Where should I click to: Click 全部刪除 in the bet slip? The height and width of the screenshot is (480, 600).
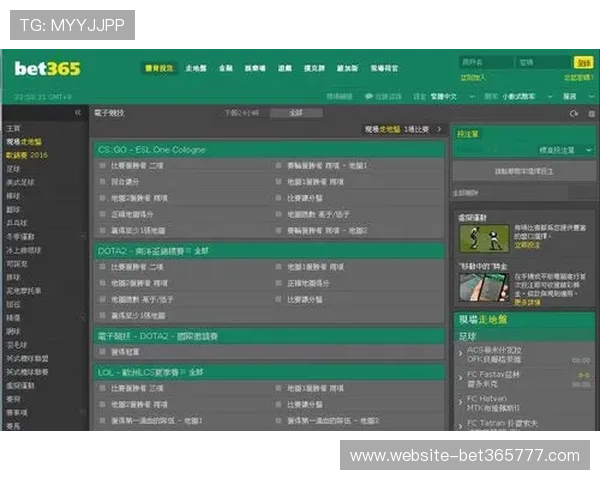click(x=465, y=193)
